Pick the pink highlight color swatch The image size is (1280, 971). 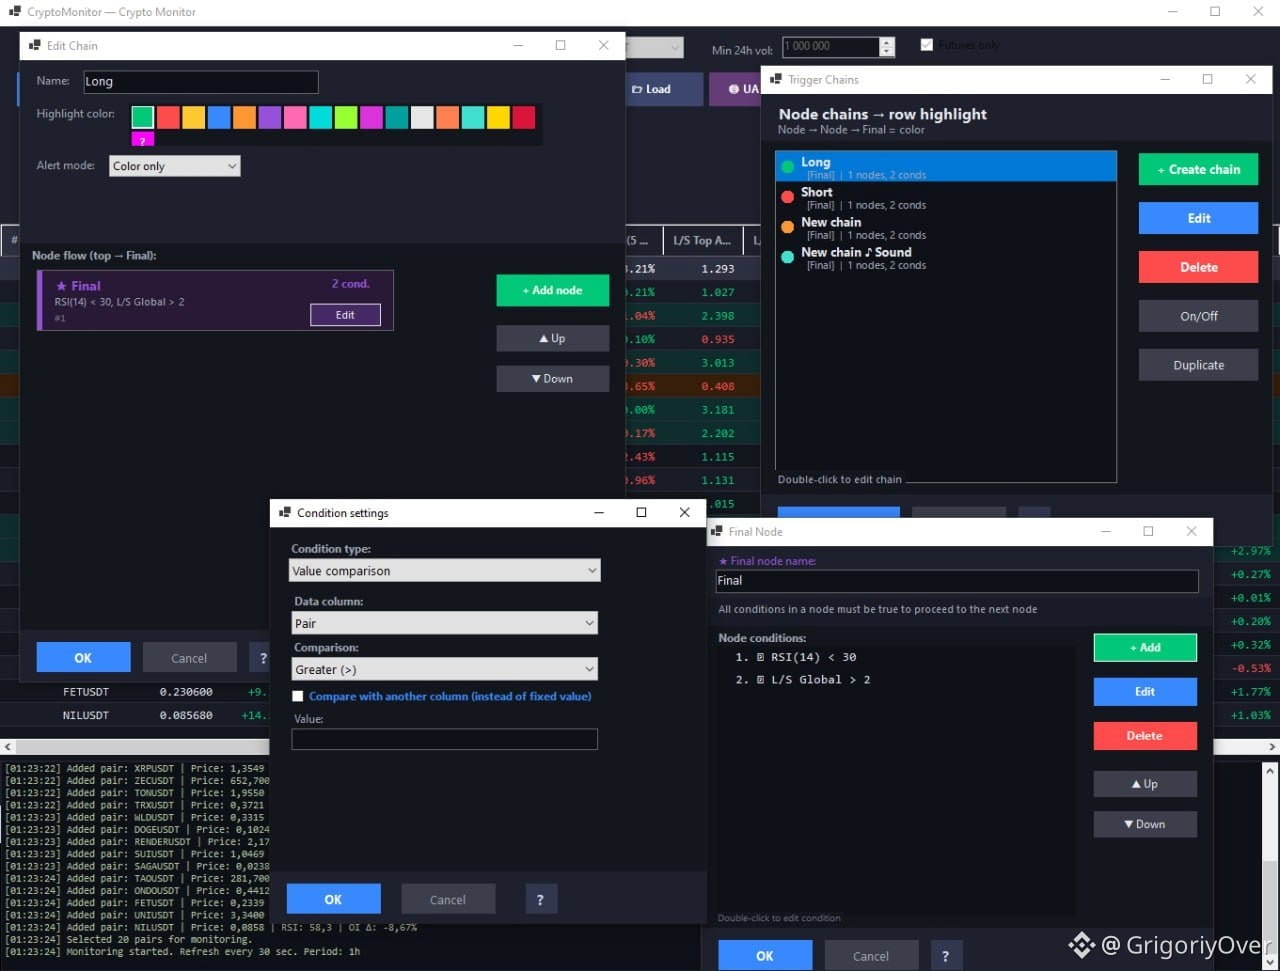[295, 118]
